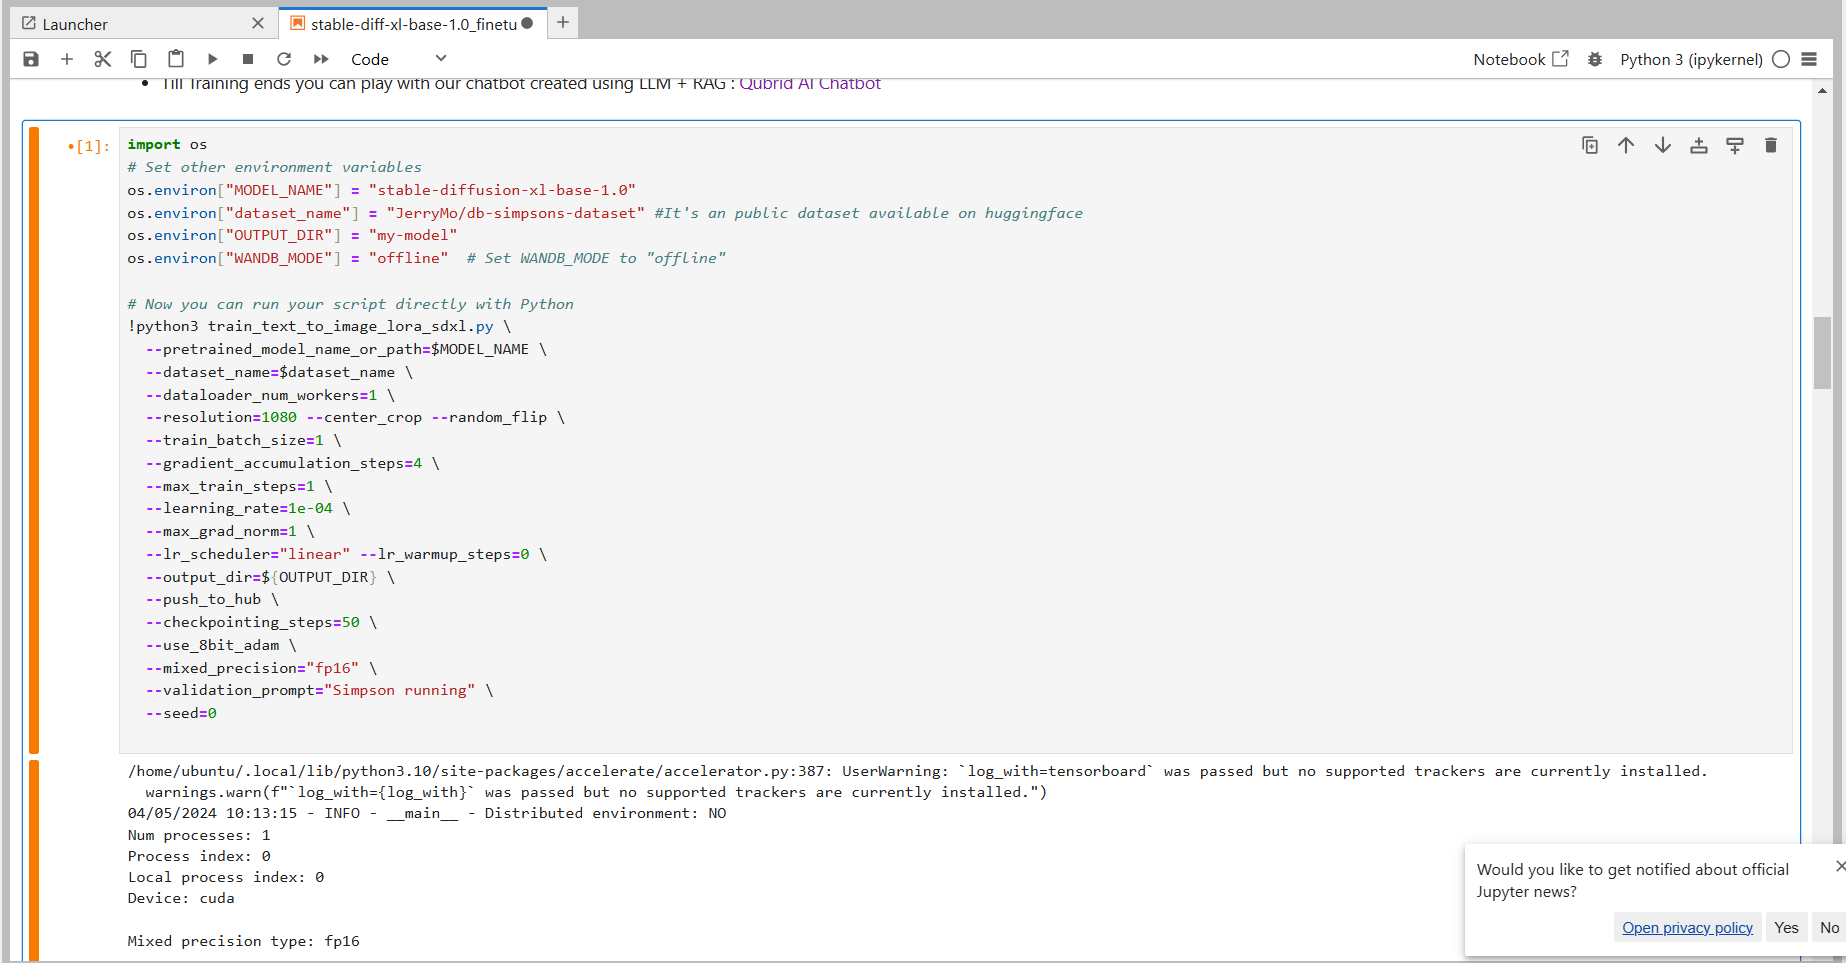Click the notebook vertical scrollbar thumb

[x=1822, y=352]
